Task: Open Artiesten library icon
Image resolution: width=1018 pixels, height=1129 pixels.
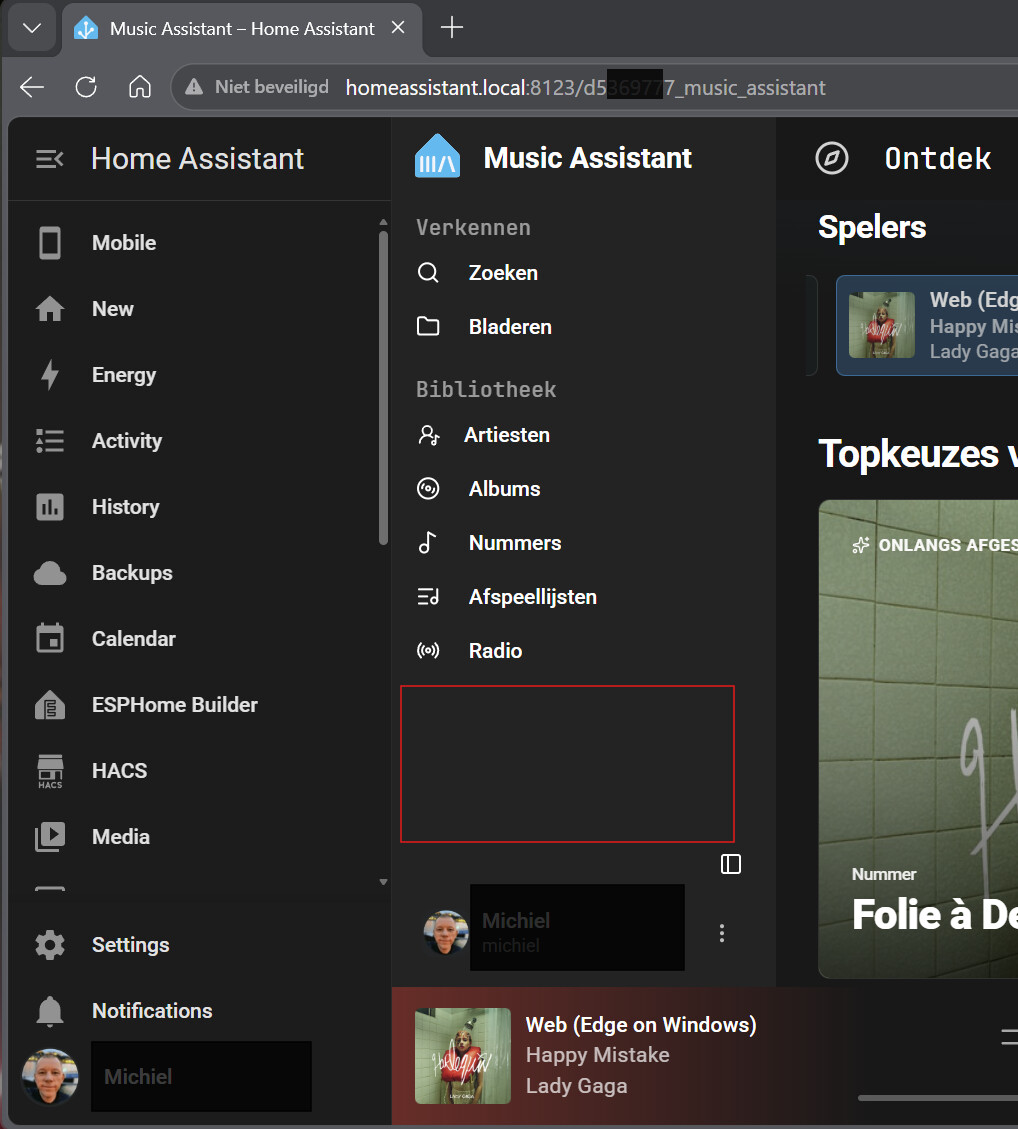Action: point(428,435)
